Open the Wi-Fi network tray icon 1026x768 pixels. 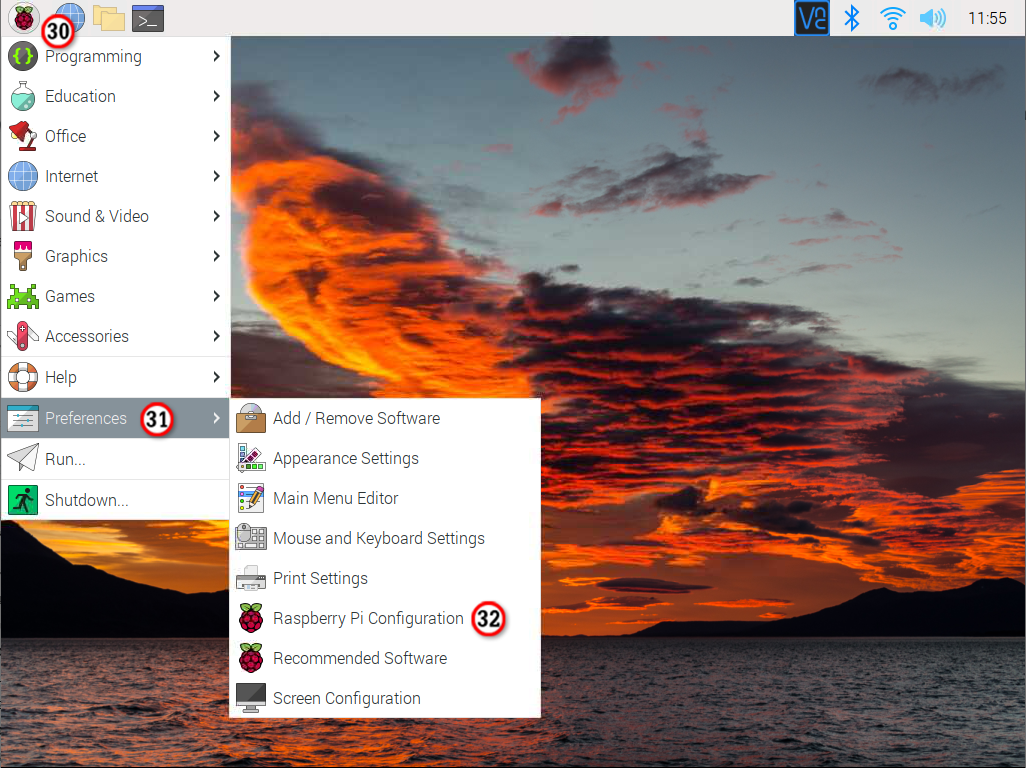click(x=892, y=18)
